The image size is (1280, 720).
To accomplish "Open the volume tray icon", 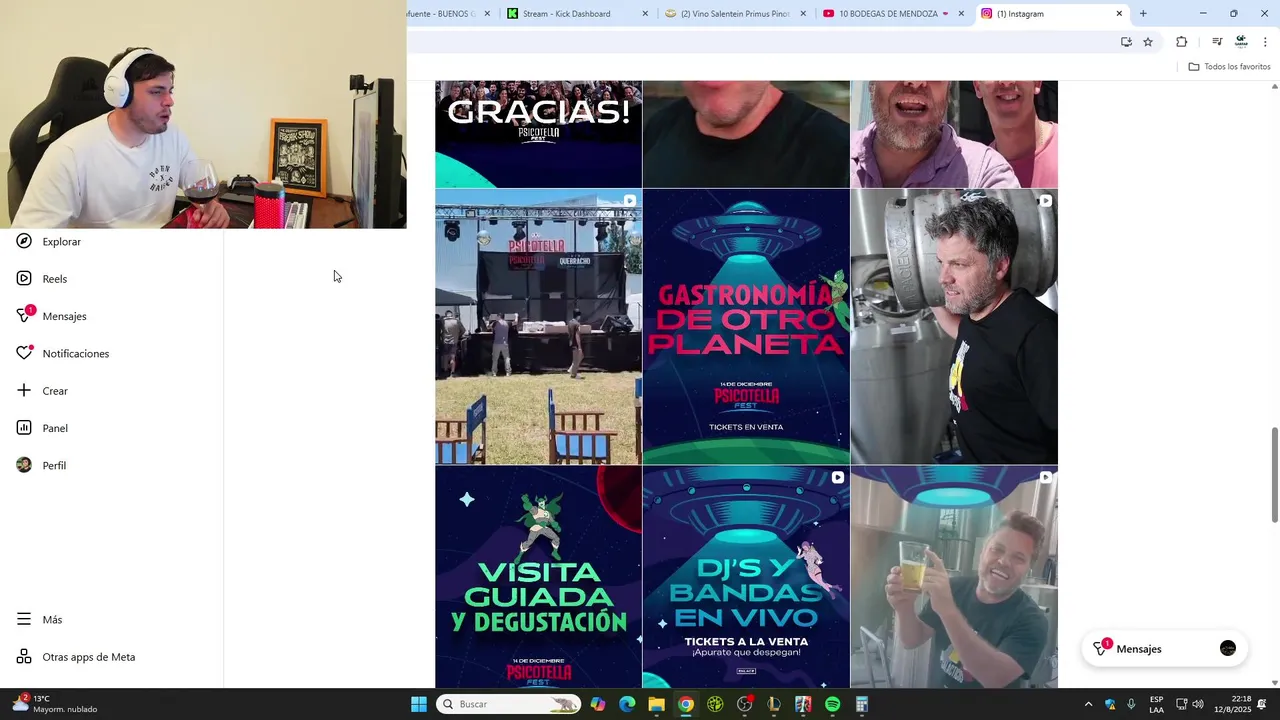I will tap(1198, 704).
